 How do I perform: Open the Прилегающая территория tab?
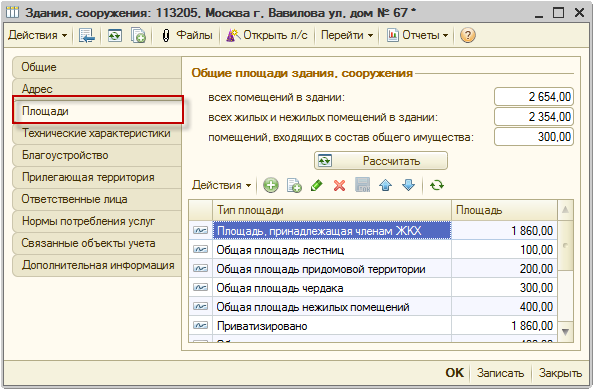(97, 177)
